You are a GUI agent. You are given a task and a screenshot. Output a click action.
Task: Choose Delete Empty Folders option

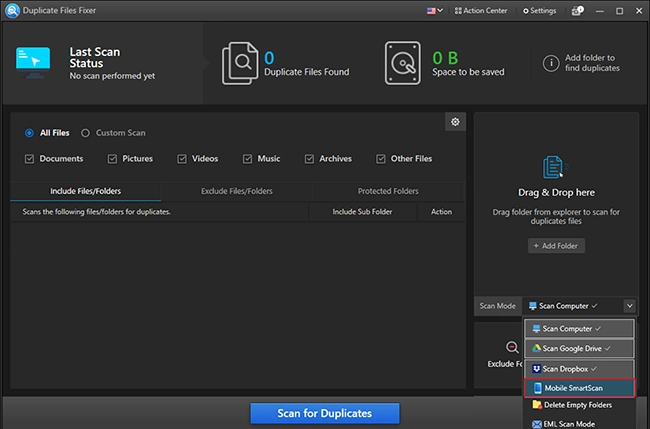pos(579,405)
